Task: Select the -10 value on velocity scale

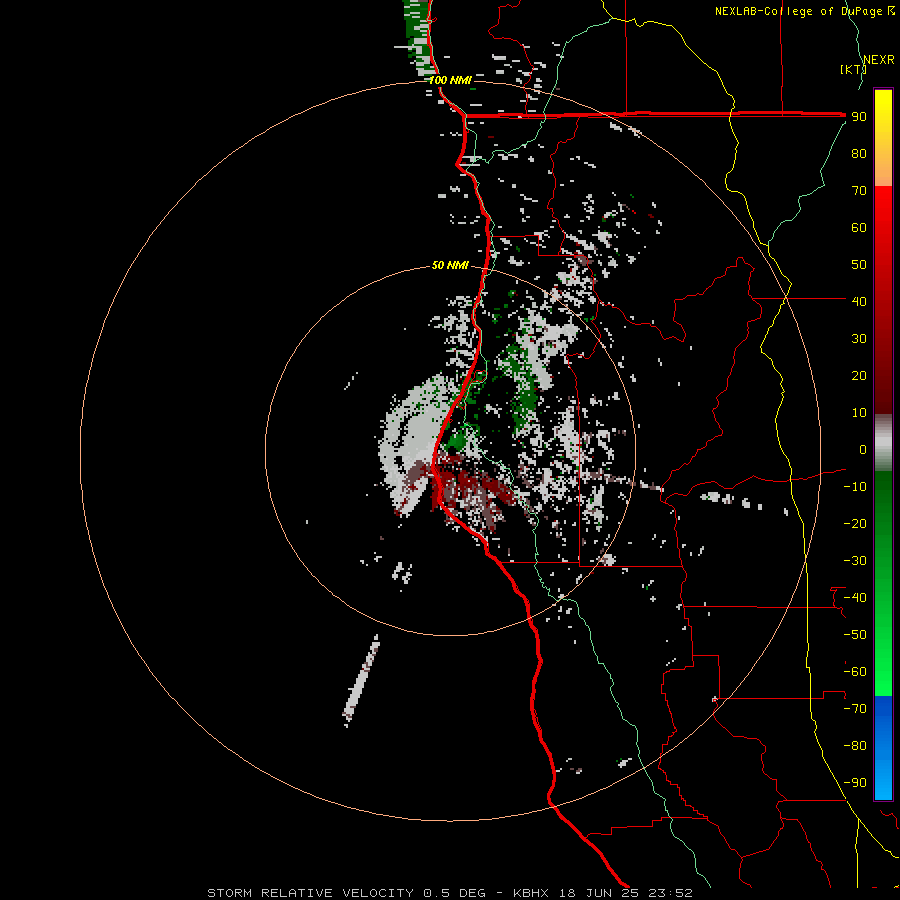Action: coord(855,487)
